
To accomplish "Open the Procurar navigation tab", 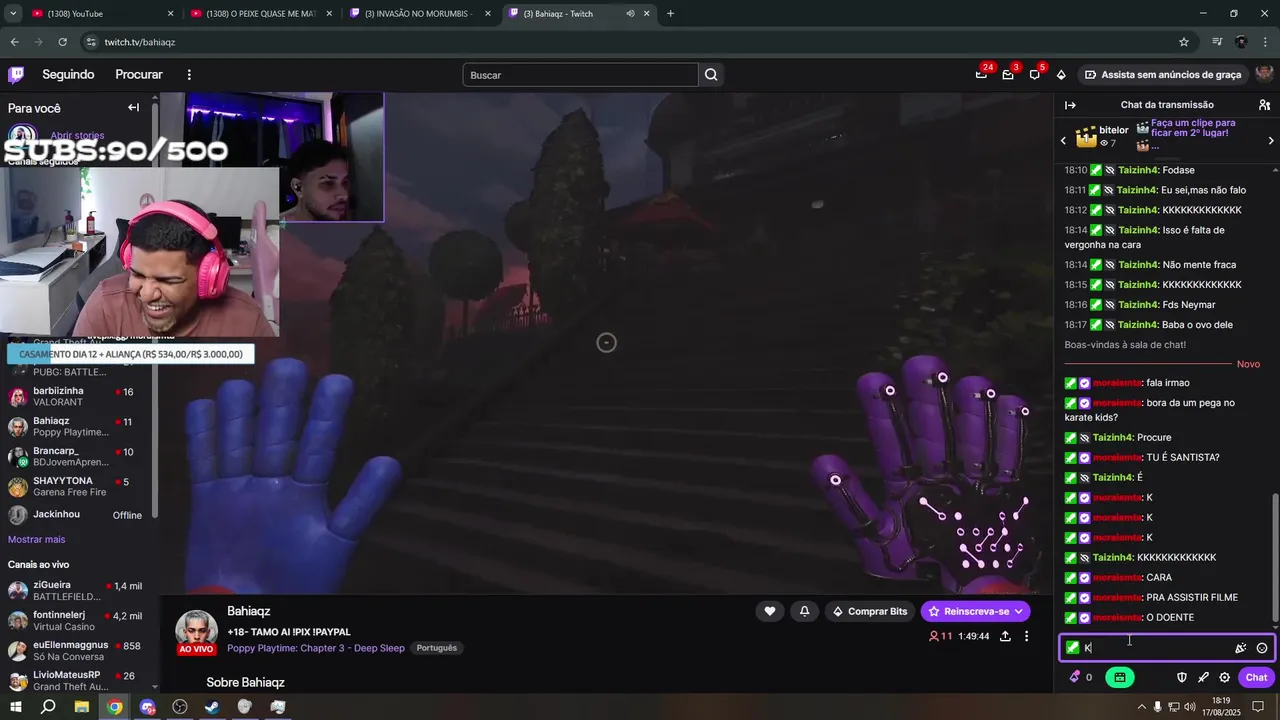I will tap(139, 75).
